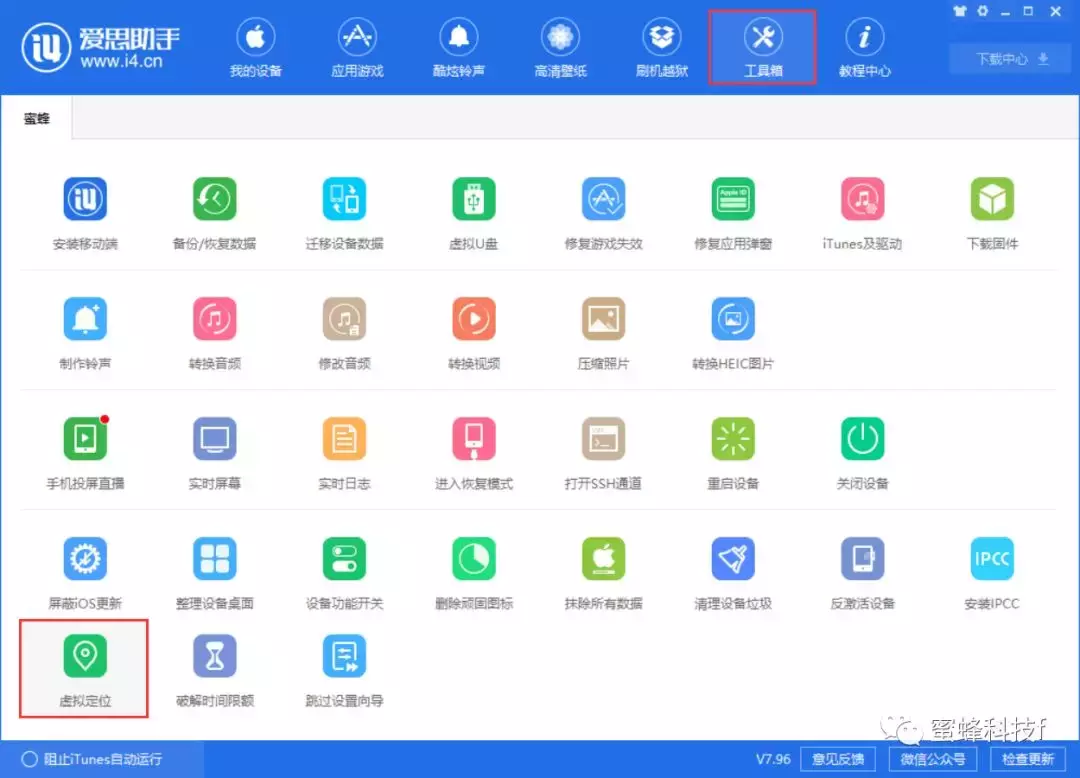Click the 意见反馈 feedback button
1080x778 pixels.
pyautogui.click(x=837, y=759)
